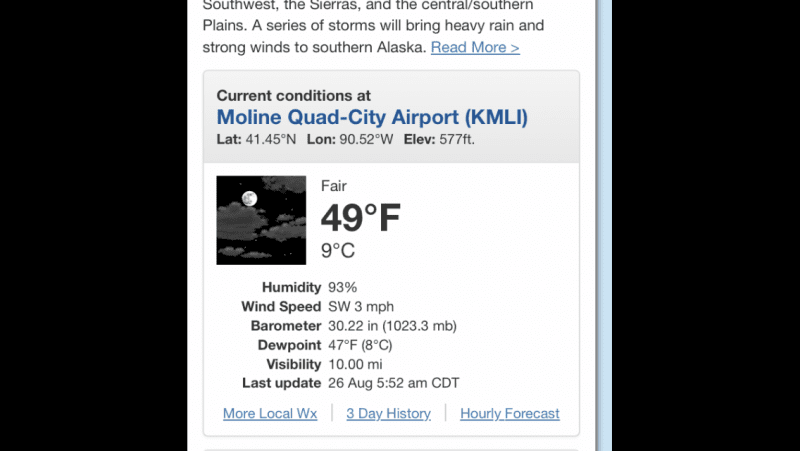Click the Fair condition text

(334, 186)
